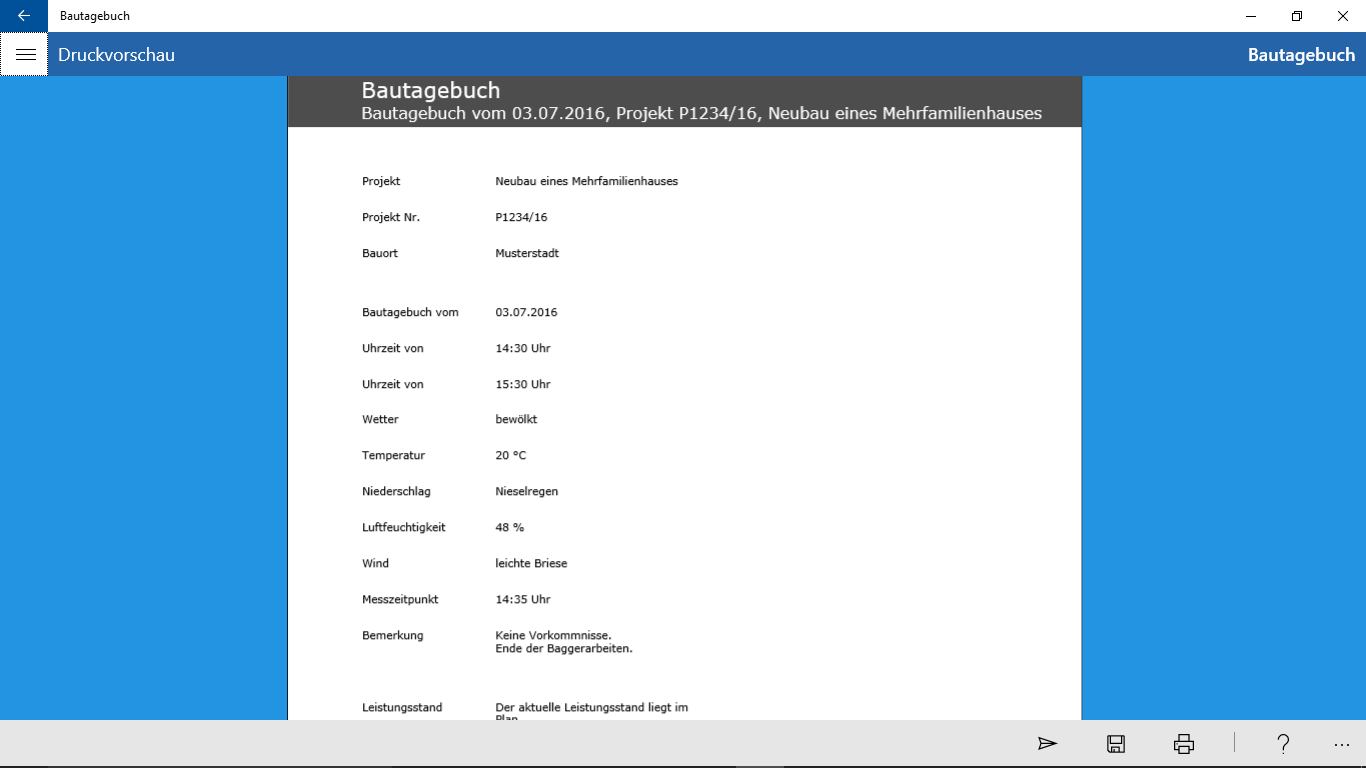
Task: Open help via the question mark icon
Action: (x=1283, y=744)
